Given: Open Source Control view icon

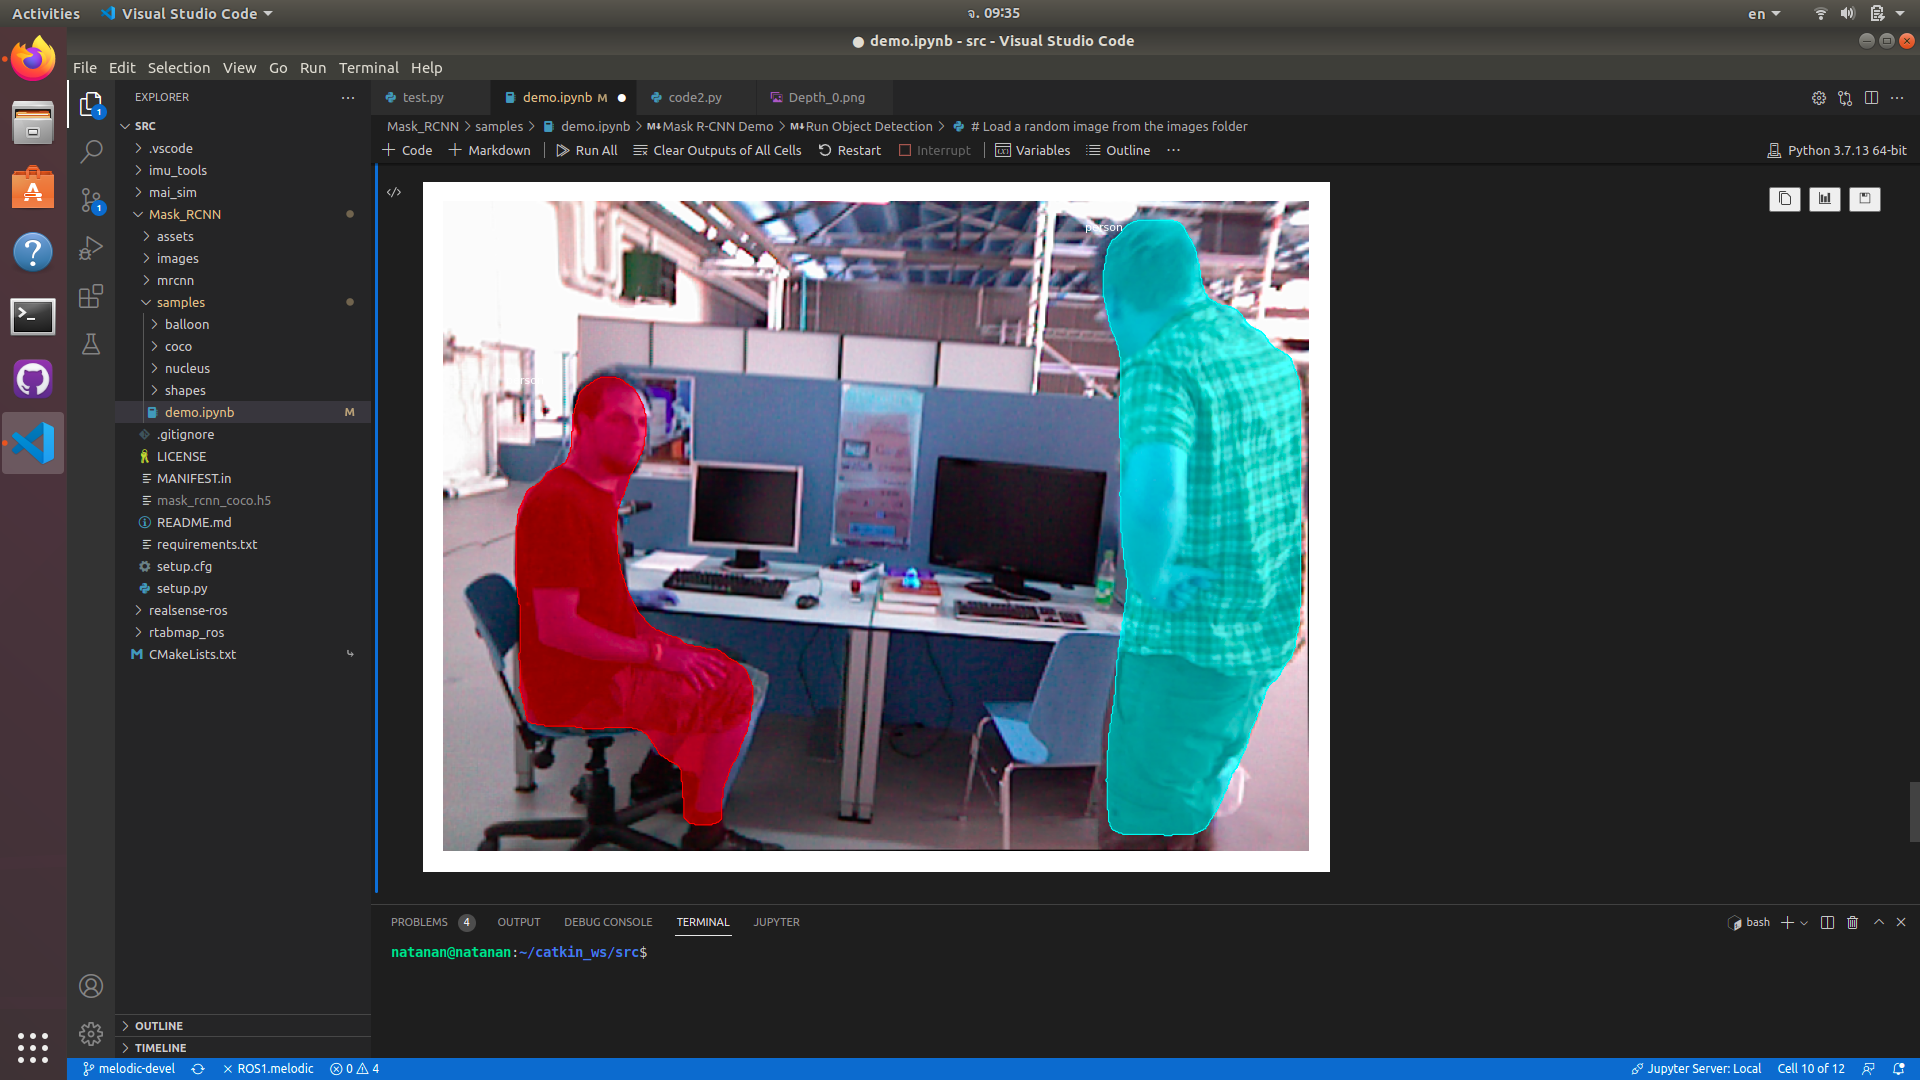Looking at the screenshot, I should (x=91, y=200).
